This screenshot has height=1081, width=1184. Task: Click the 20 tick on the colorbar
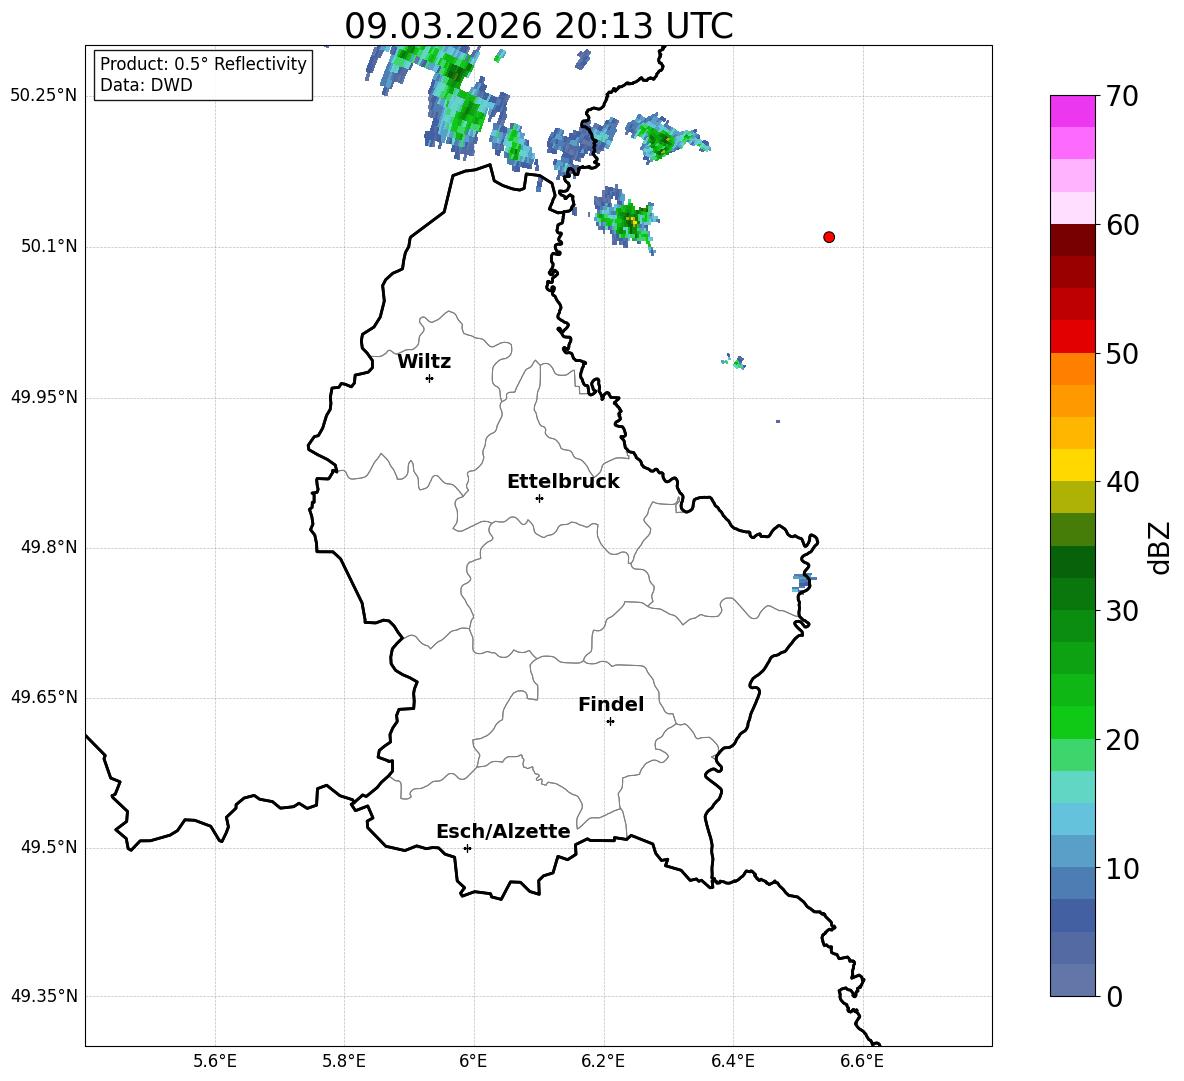coord(1122,740)
